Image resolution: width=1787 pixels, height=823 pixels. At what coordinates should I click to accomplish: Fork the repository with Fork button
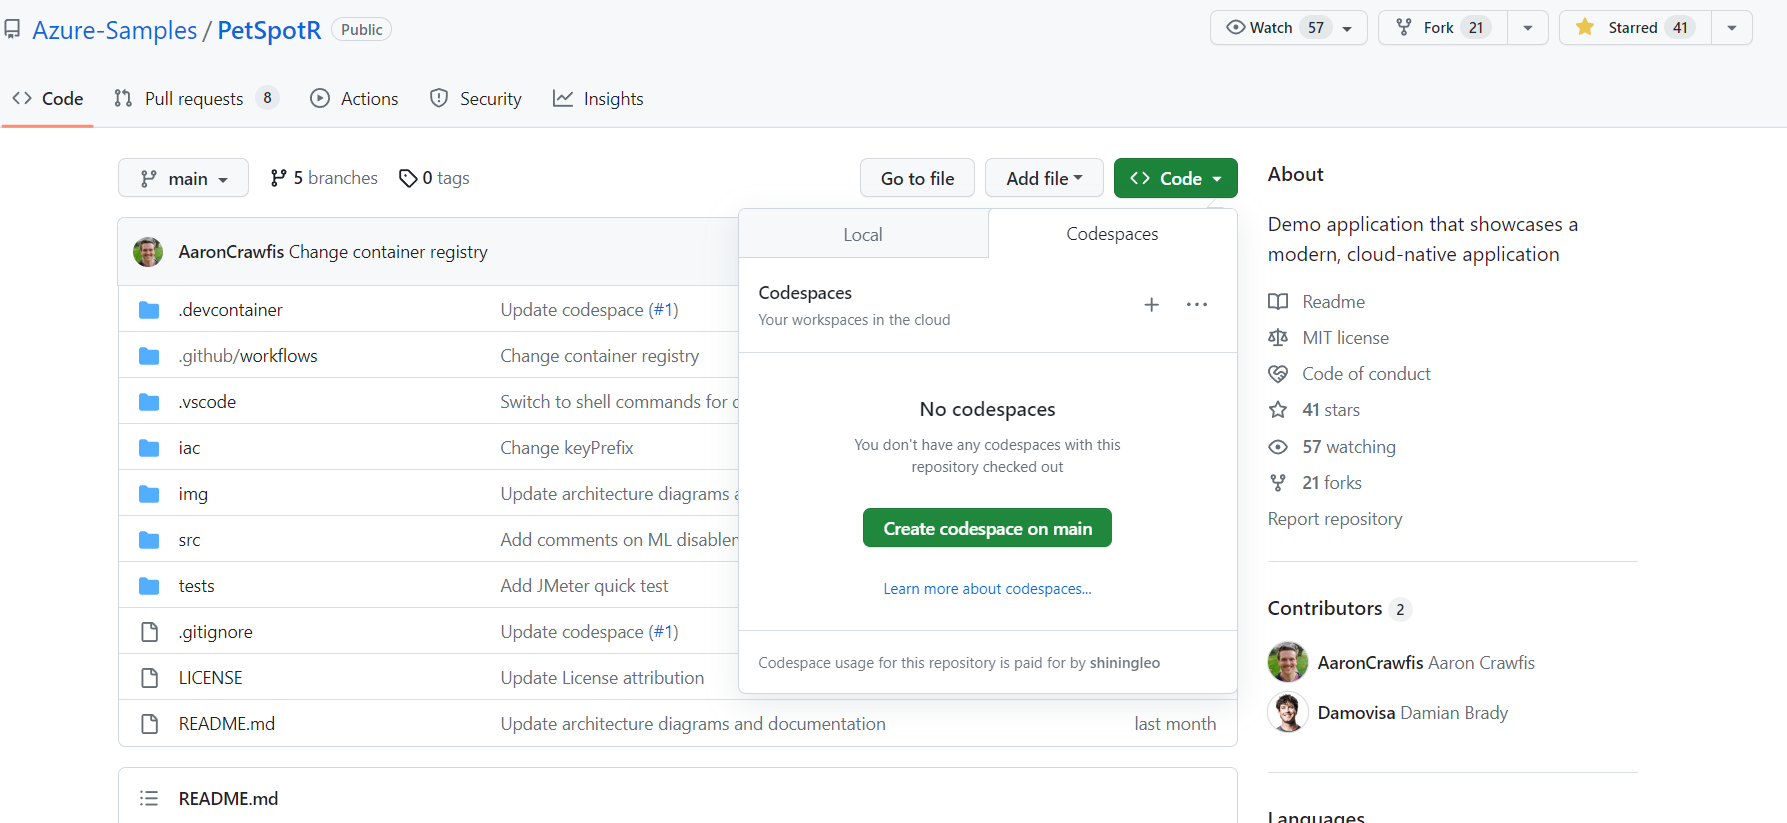point(1443,28)
